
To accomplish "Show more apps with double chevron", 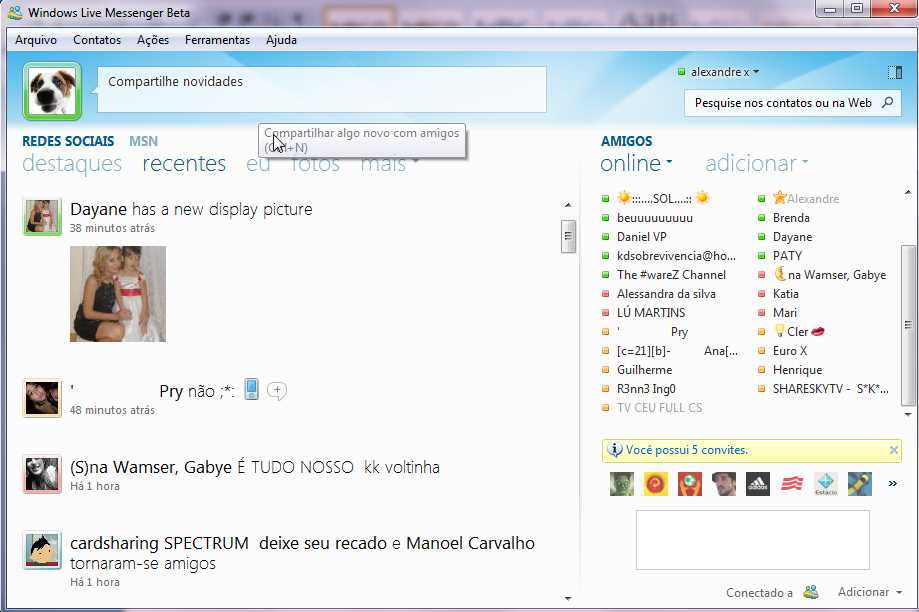I will 892,484.
